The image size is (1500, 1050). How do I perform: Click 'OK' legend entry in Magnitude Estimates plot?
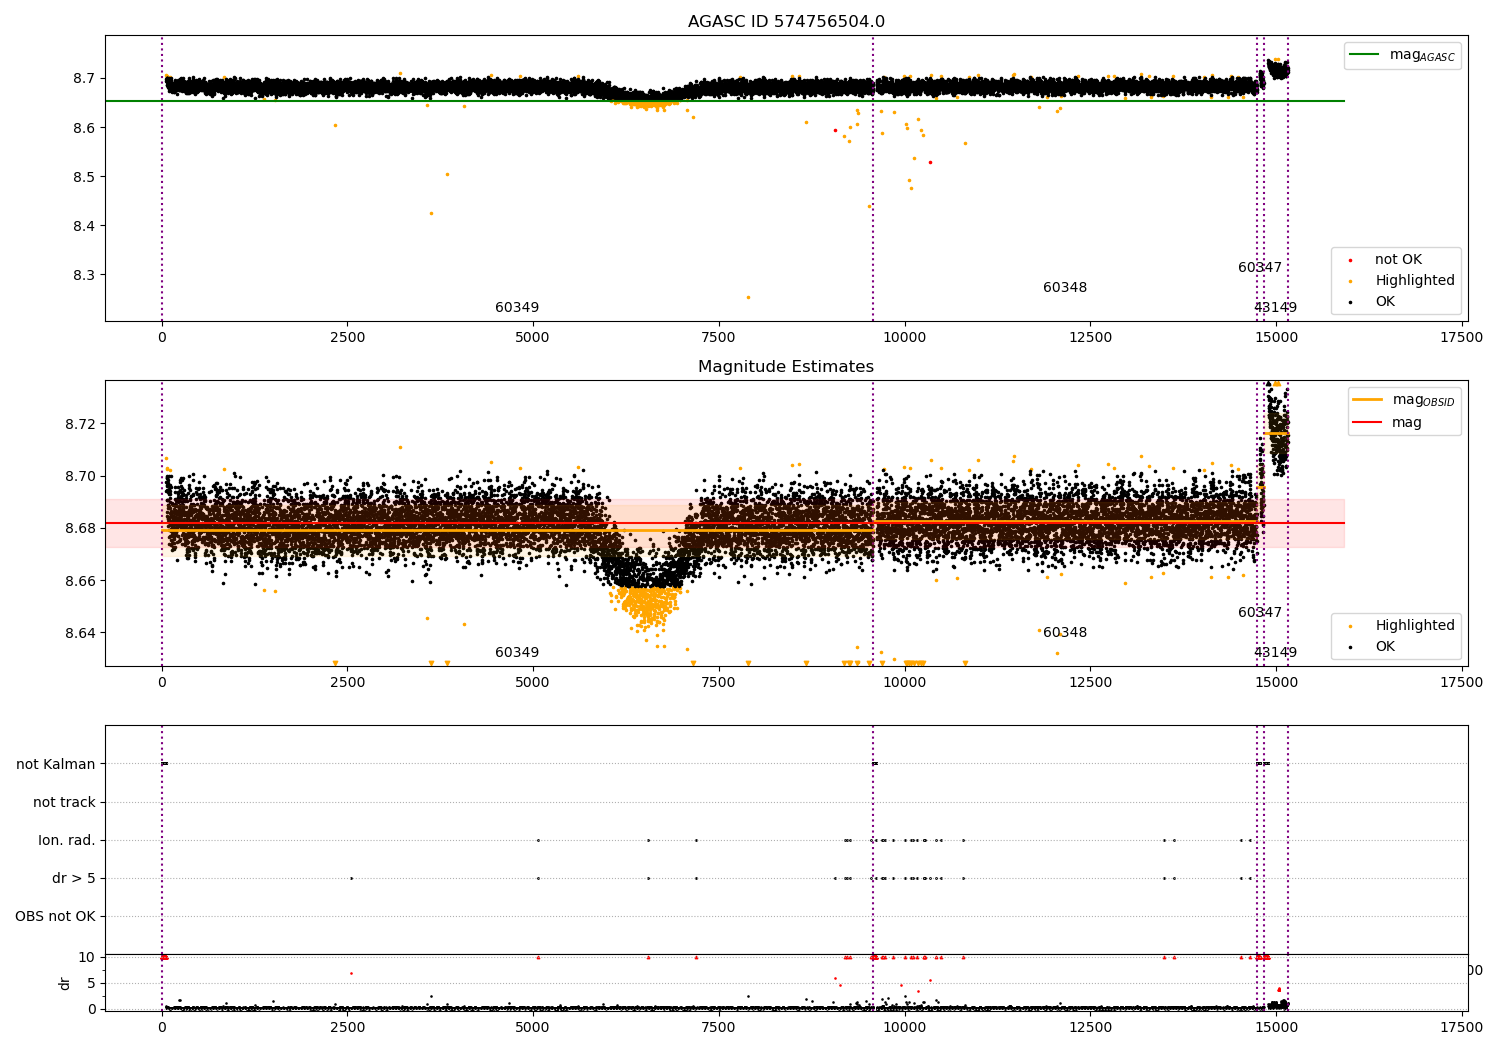click(1372, 647)
